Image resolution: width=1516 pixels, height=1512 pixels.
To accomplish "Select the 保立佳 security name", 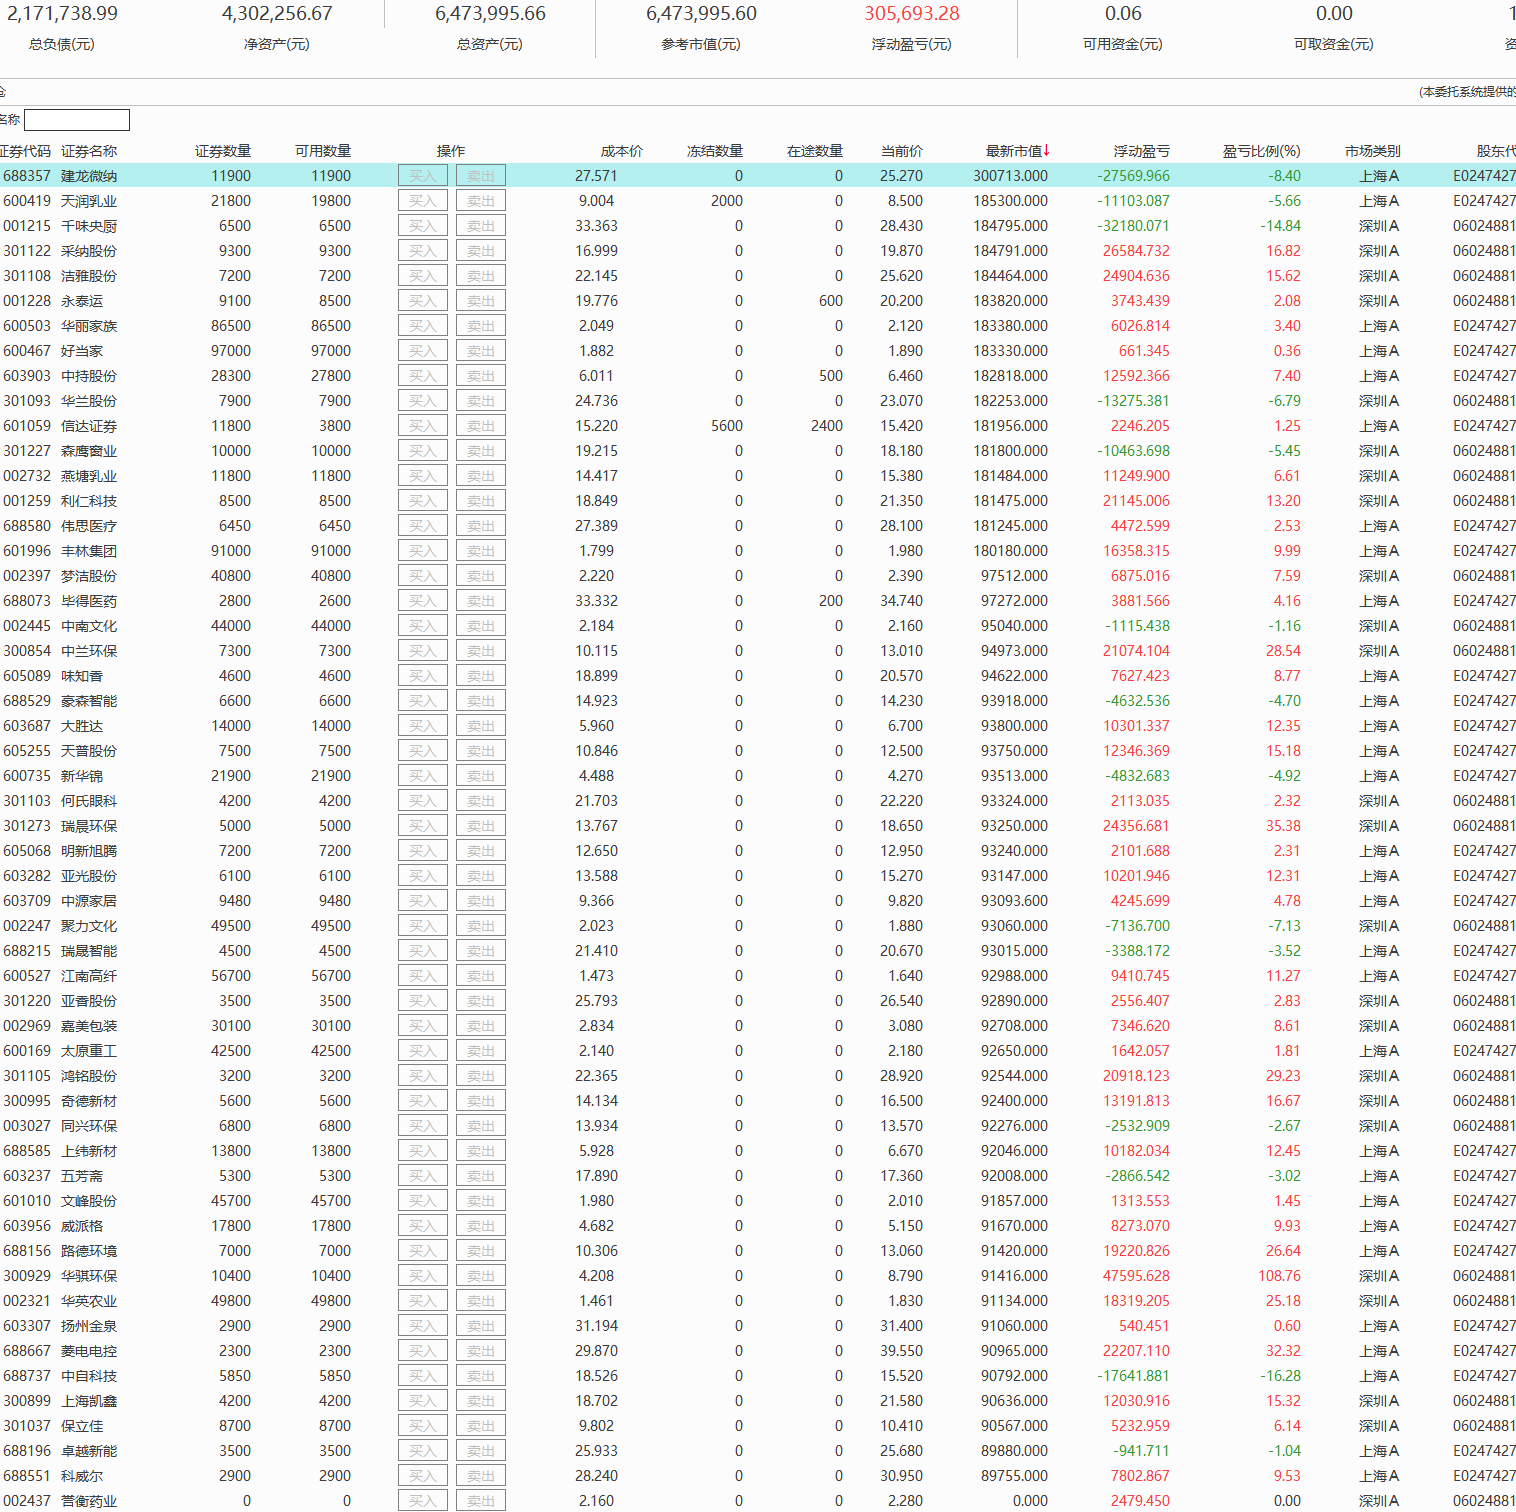I will [x=82, y=1426].
